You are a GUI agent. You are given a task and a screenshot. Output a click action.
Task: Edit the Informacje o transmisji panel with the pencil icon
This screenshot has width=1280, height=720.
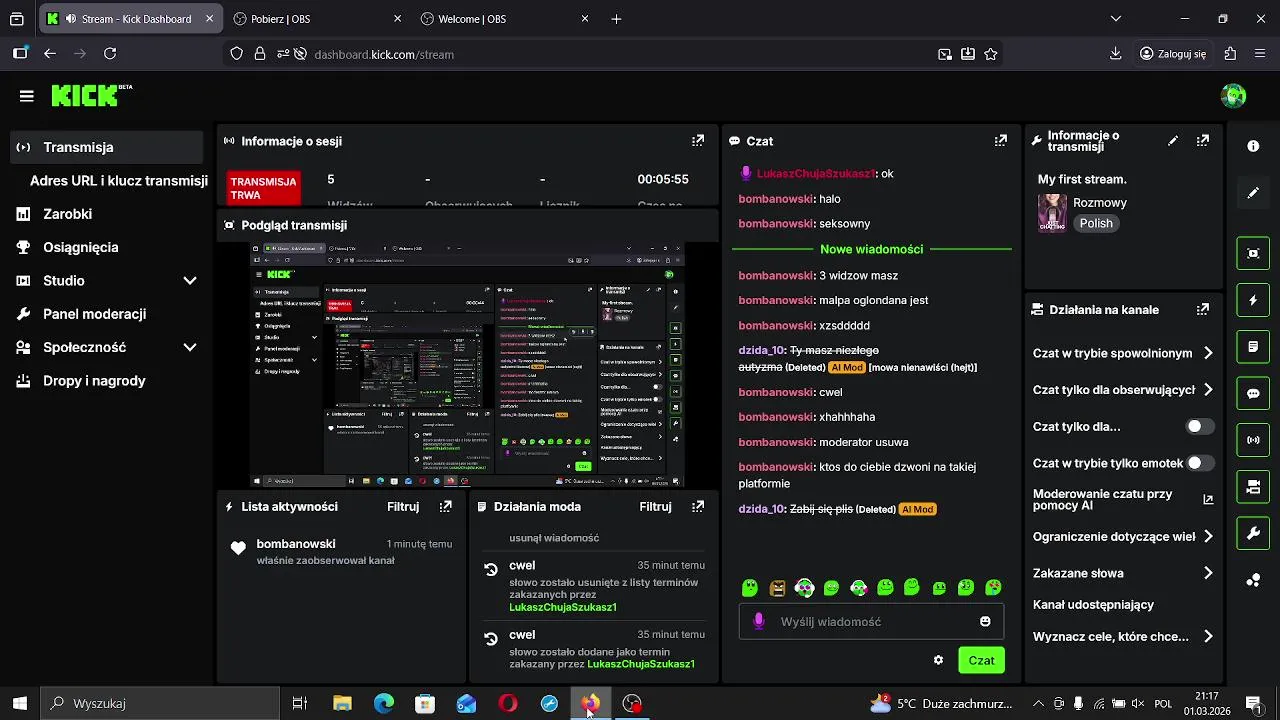click(x=1173, y=141)
